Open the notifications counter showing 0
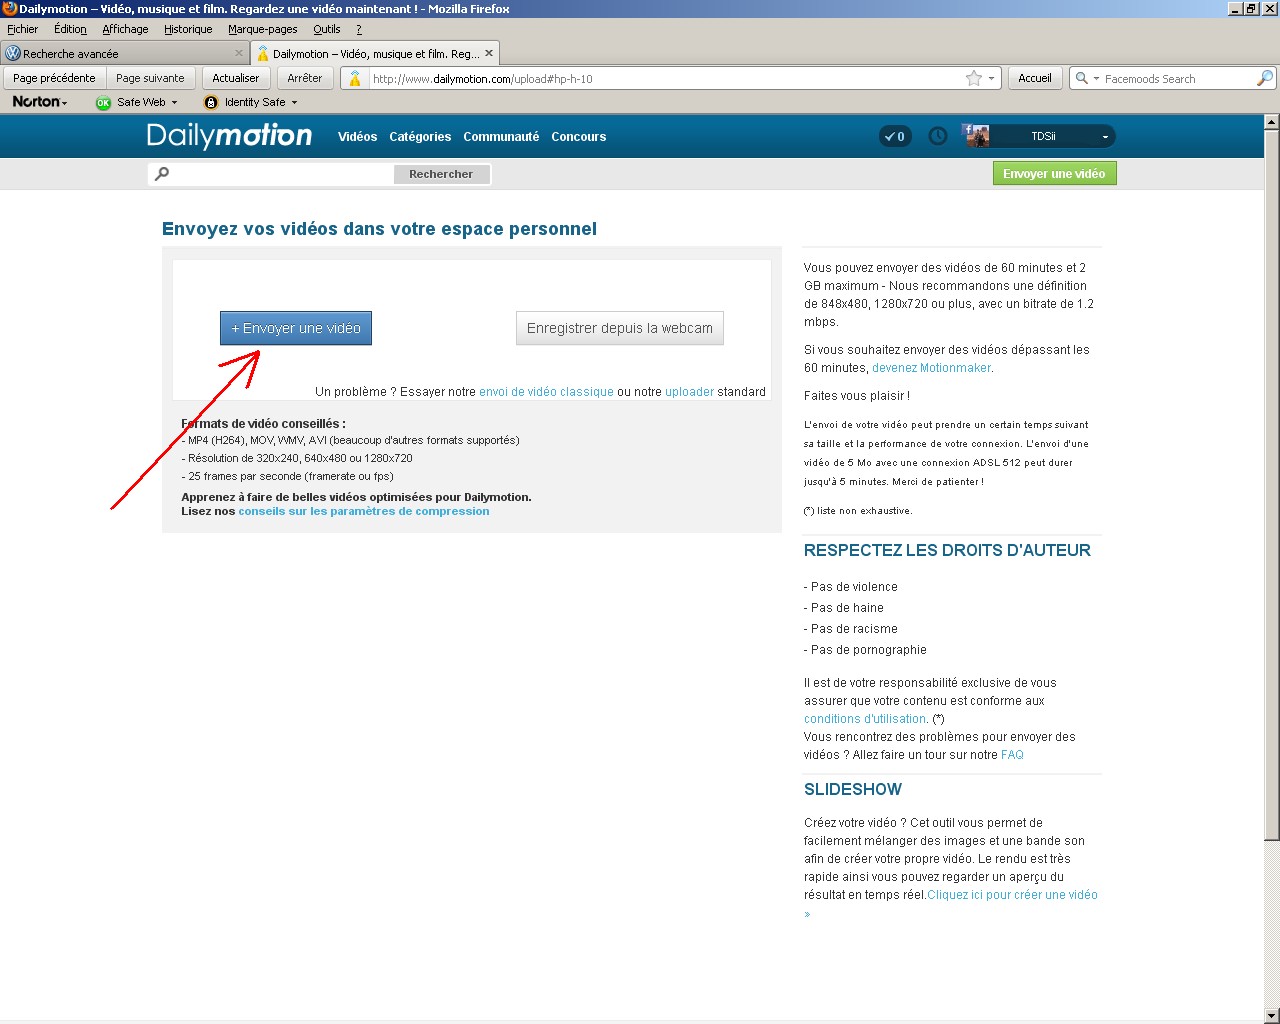 pos(895,136)
